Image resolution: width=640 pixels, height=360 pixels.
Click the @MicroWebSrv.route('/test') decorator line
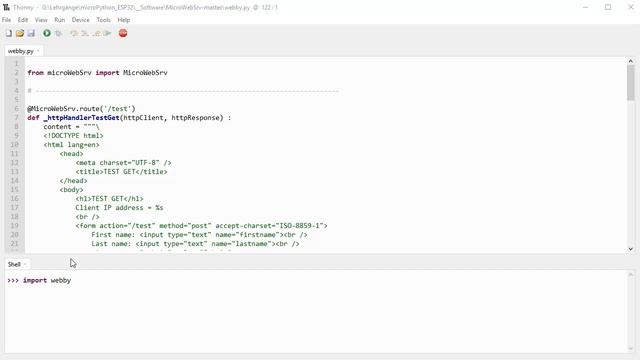point(81,109)
